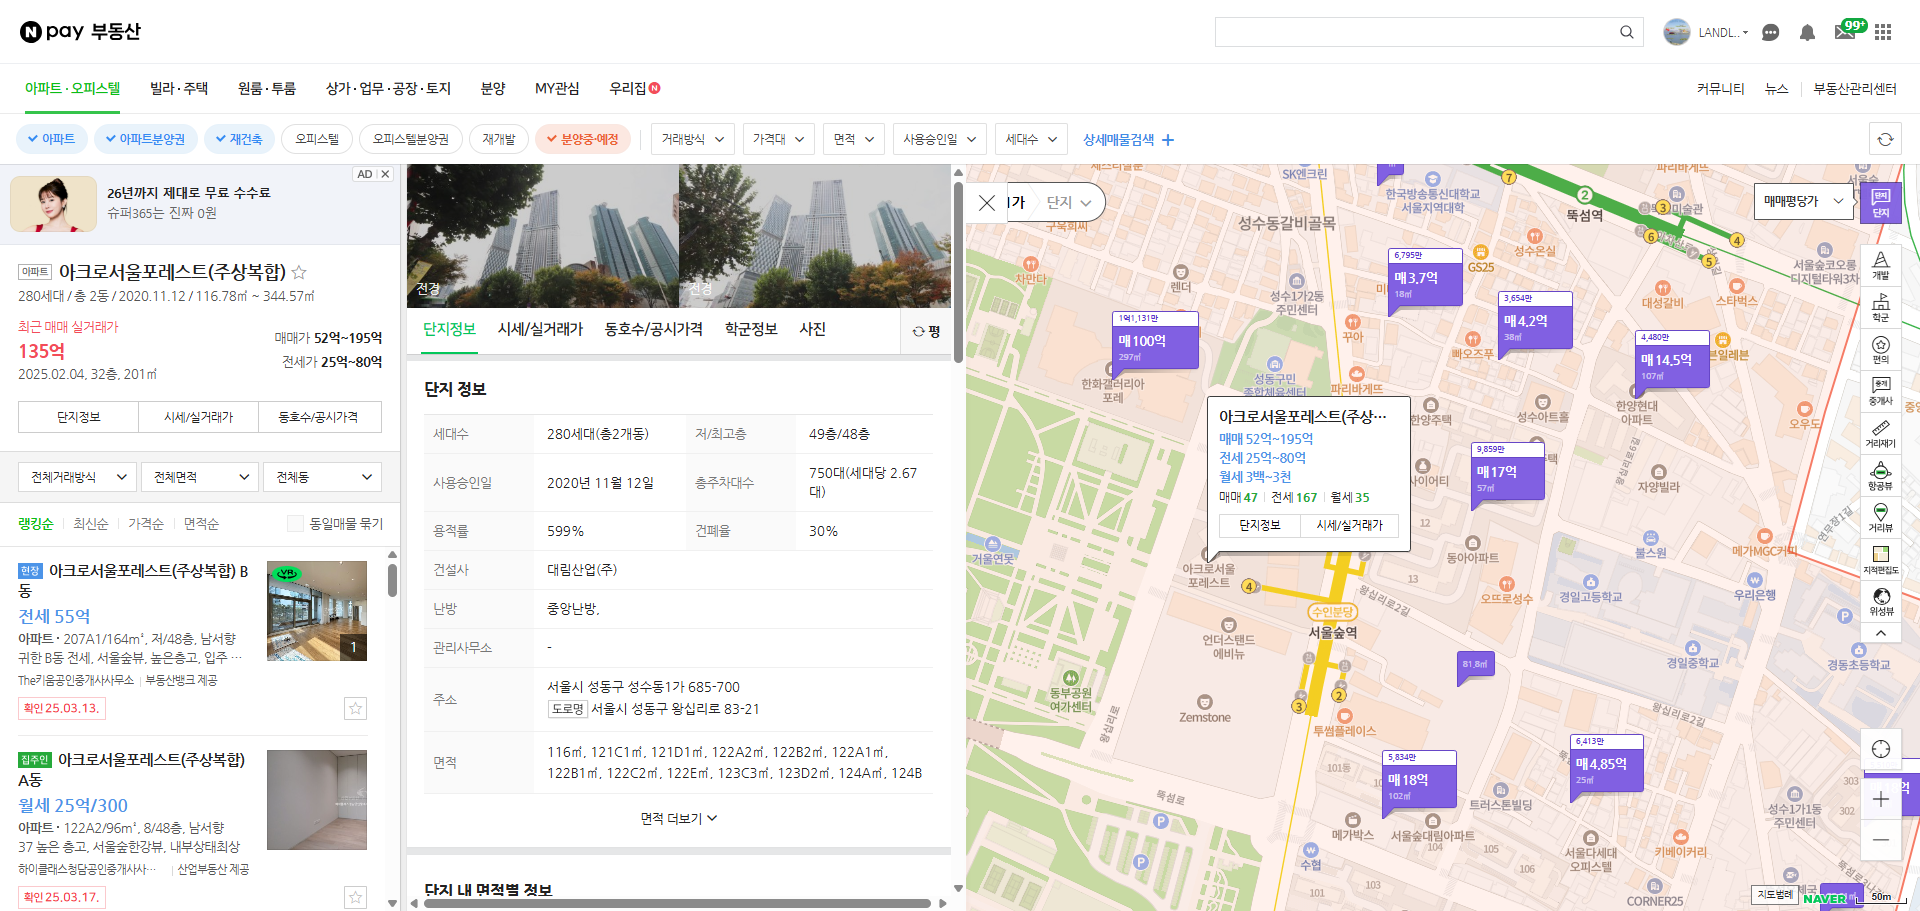Open the 전체거래방식 dropdown
1920x911 pixels.
pos(77,477)
